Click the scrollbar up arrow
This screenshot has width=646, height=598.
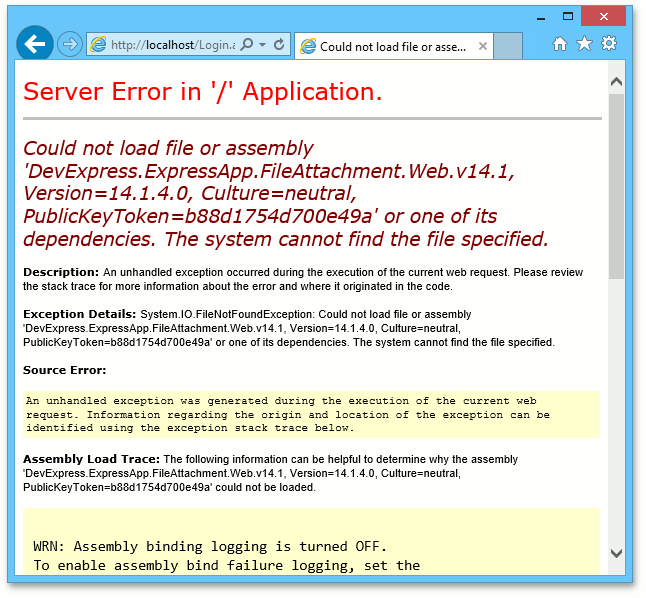(x=616, y=81)
